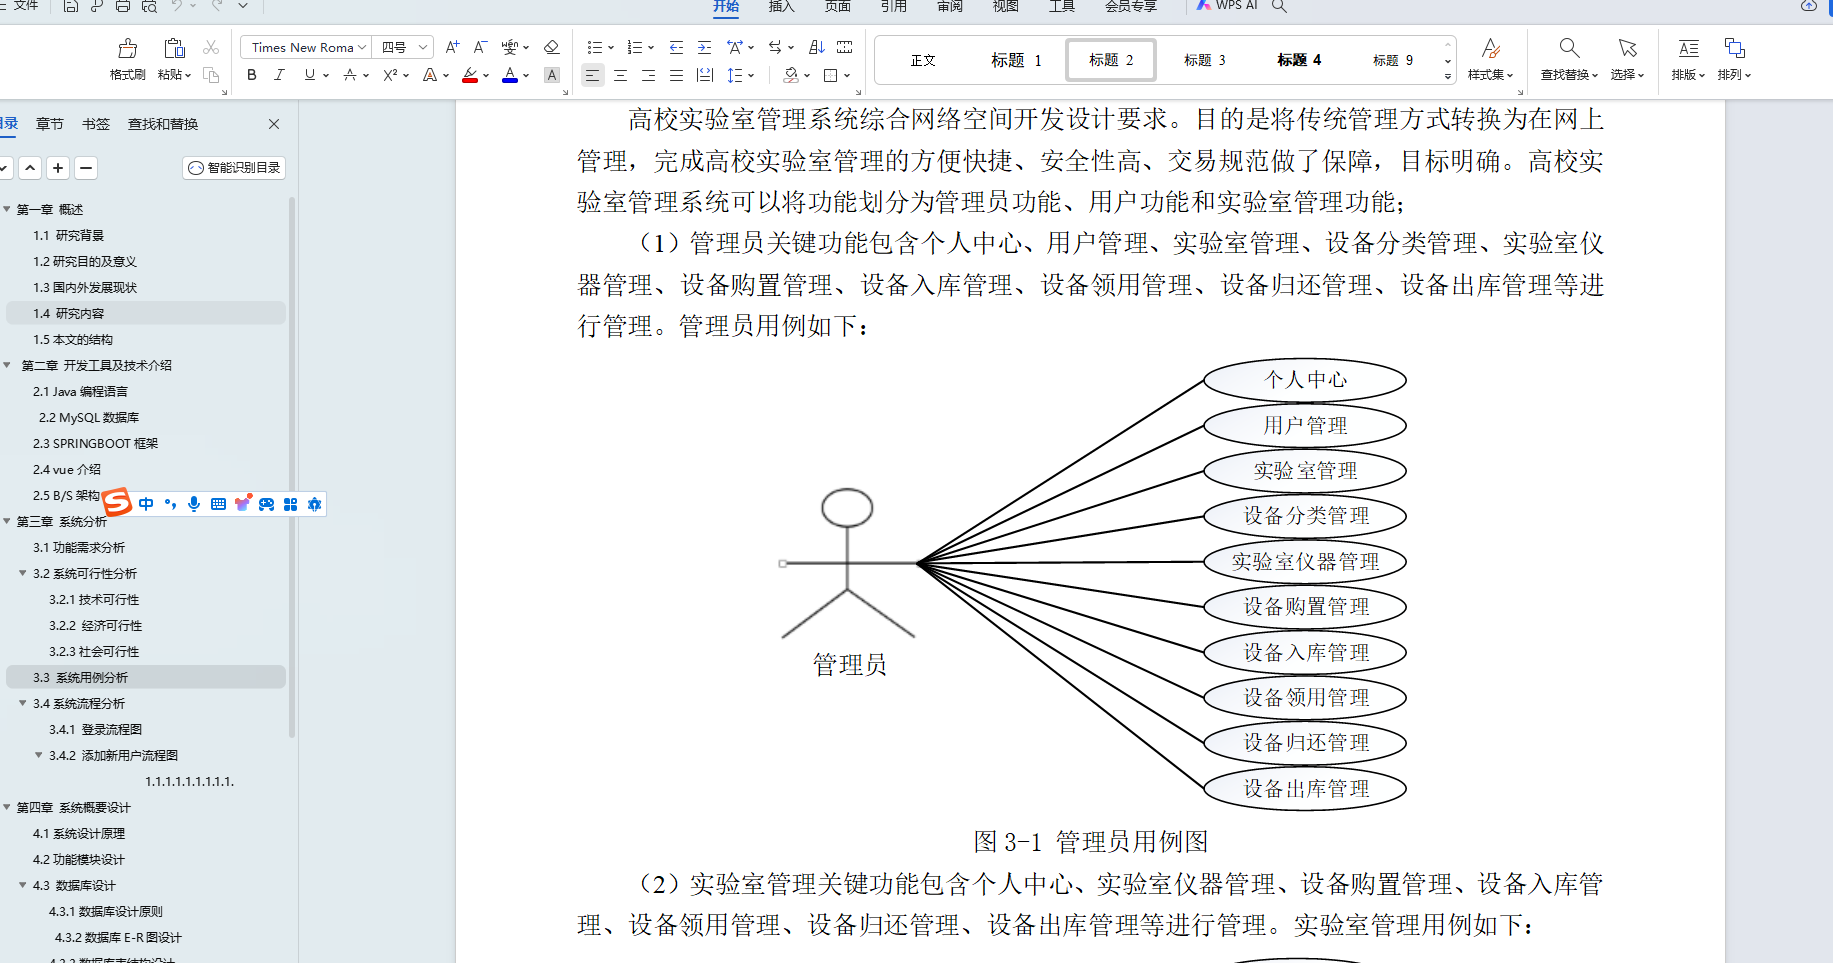The image size is (1833, 963).
Task: Toggle character shading (gray A)
Action: coord(552,75)
